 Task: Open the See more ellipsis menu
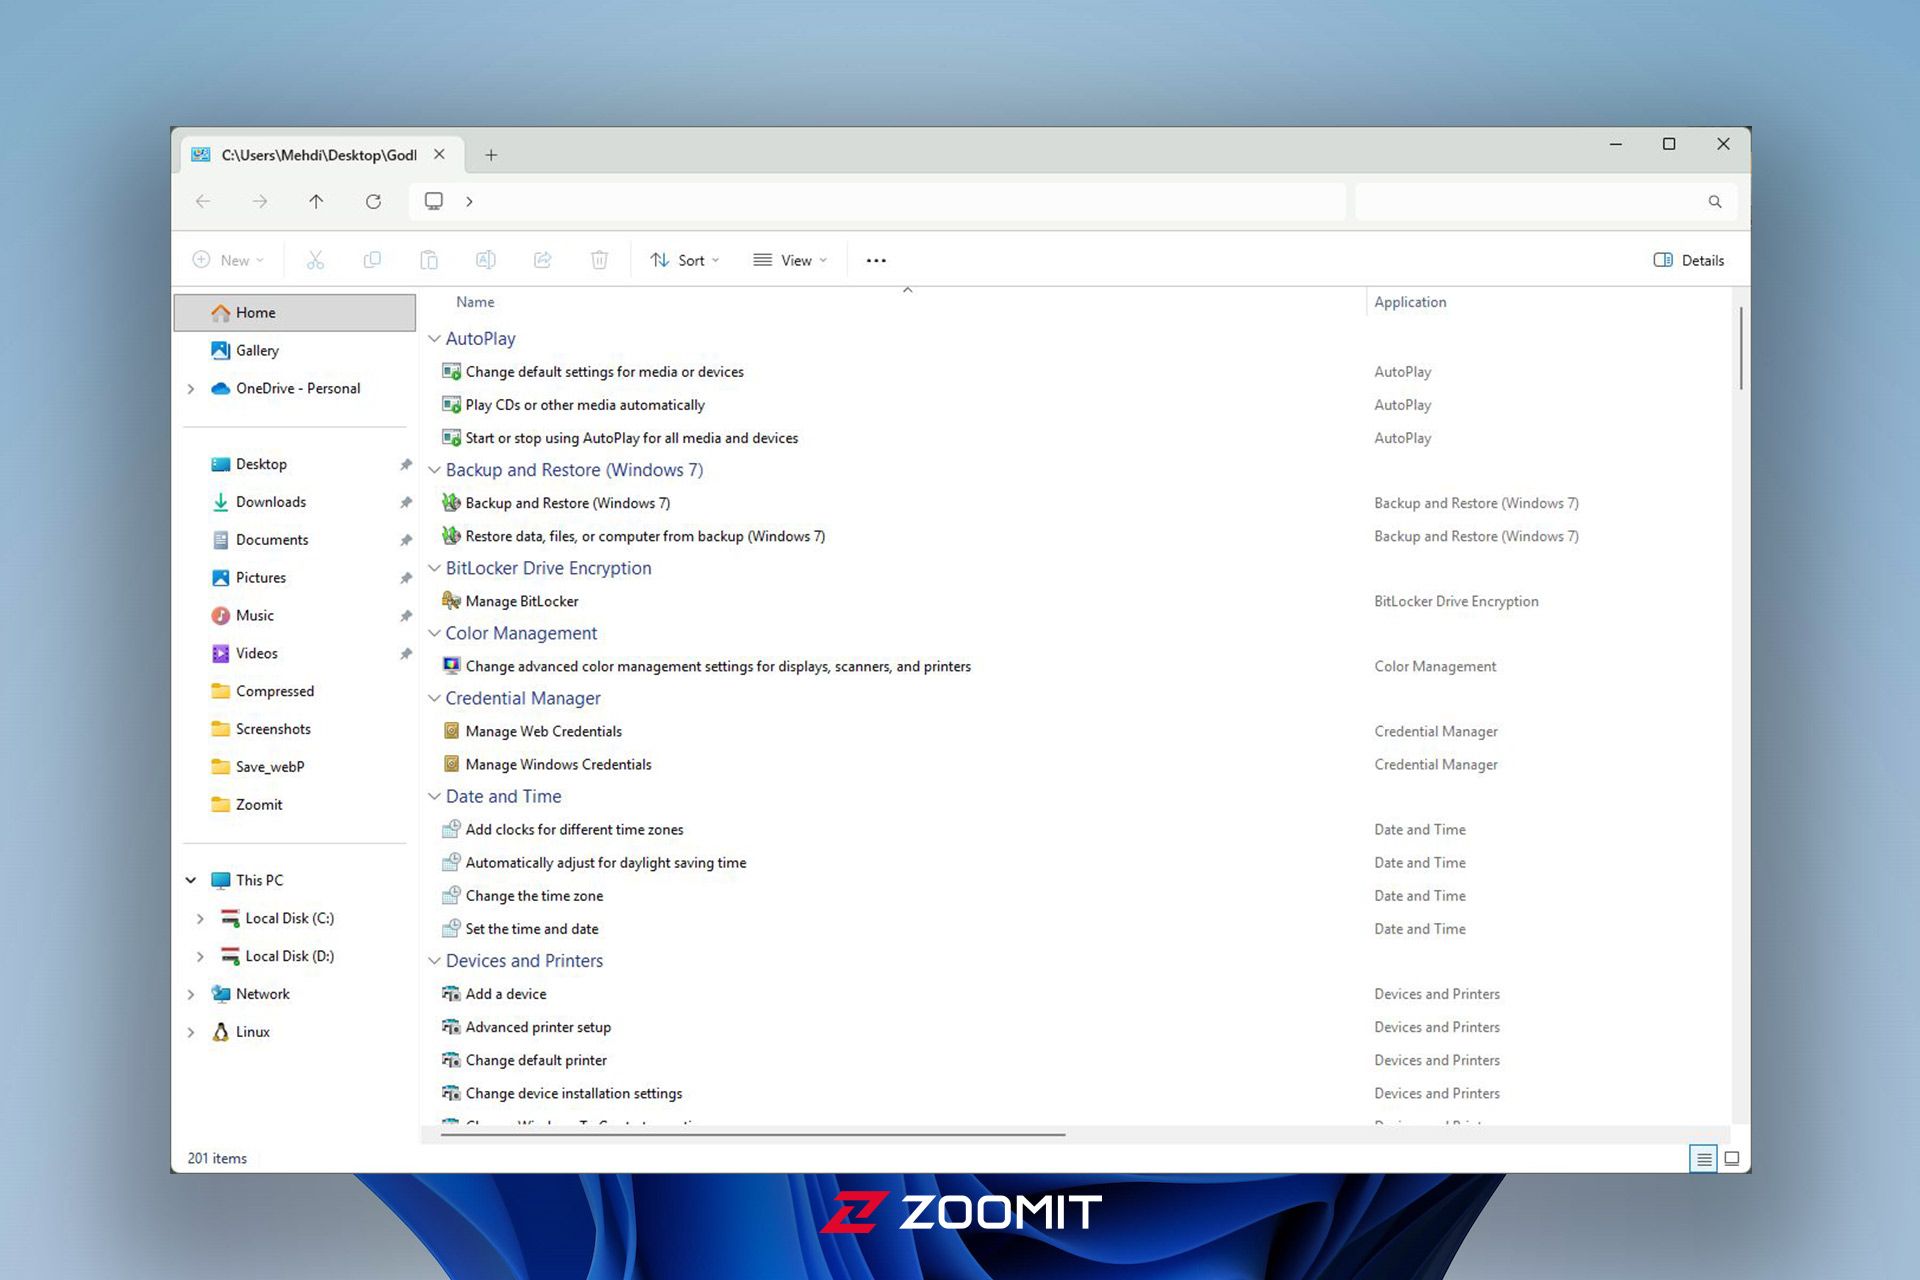click(x=876, y=260)
